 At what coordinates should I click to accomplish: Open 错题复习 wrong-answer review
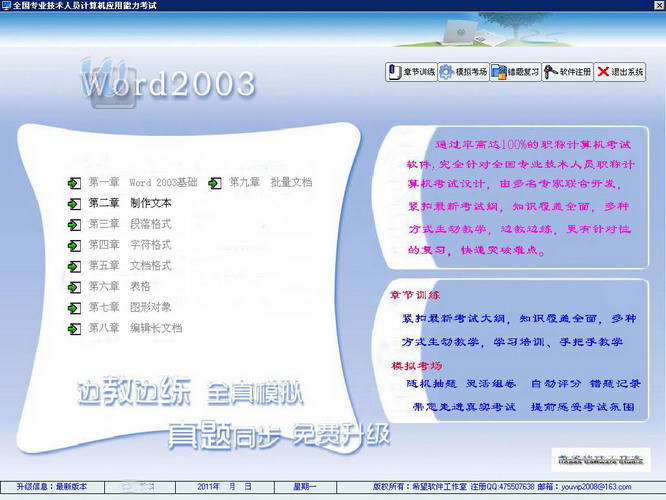pos(515,72)
